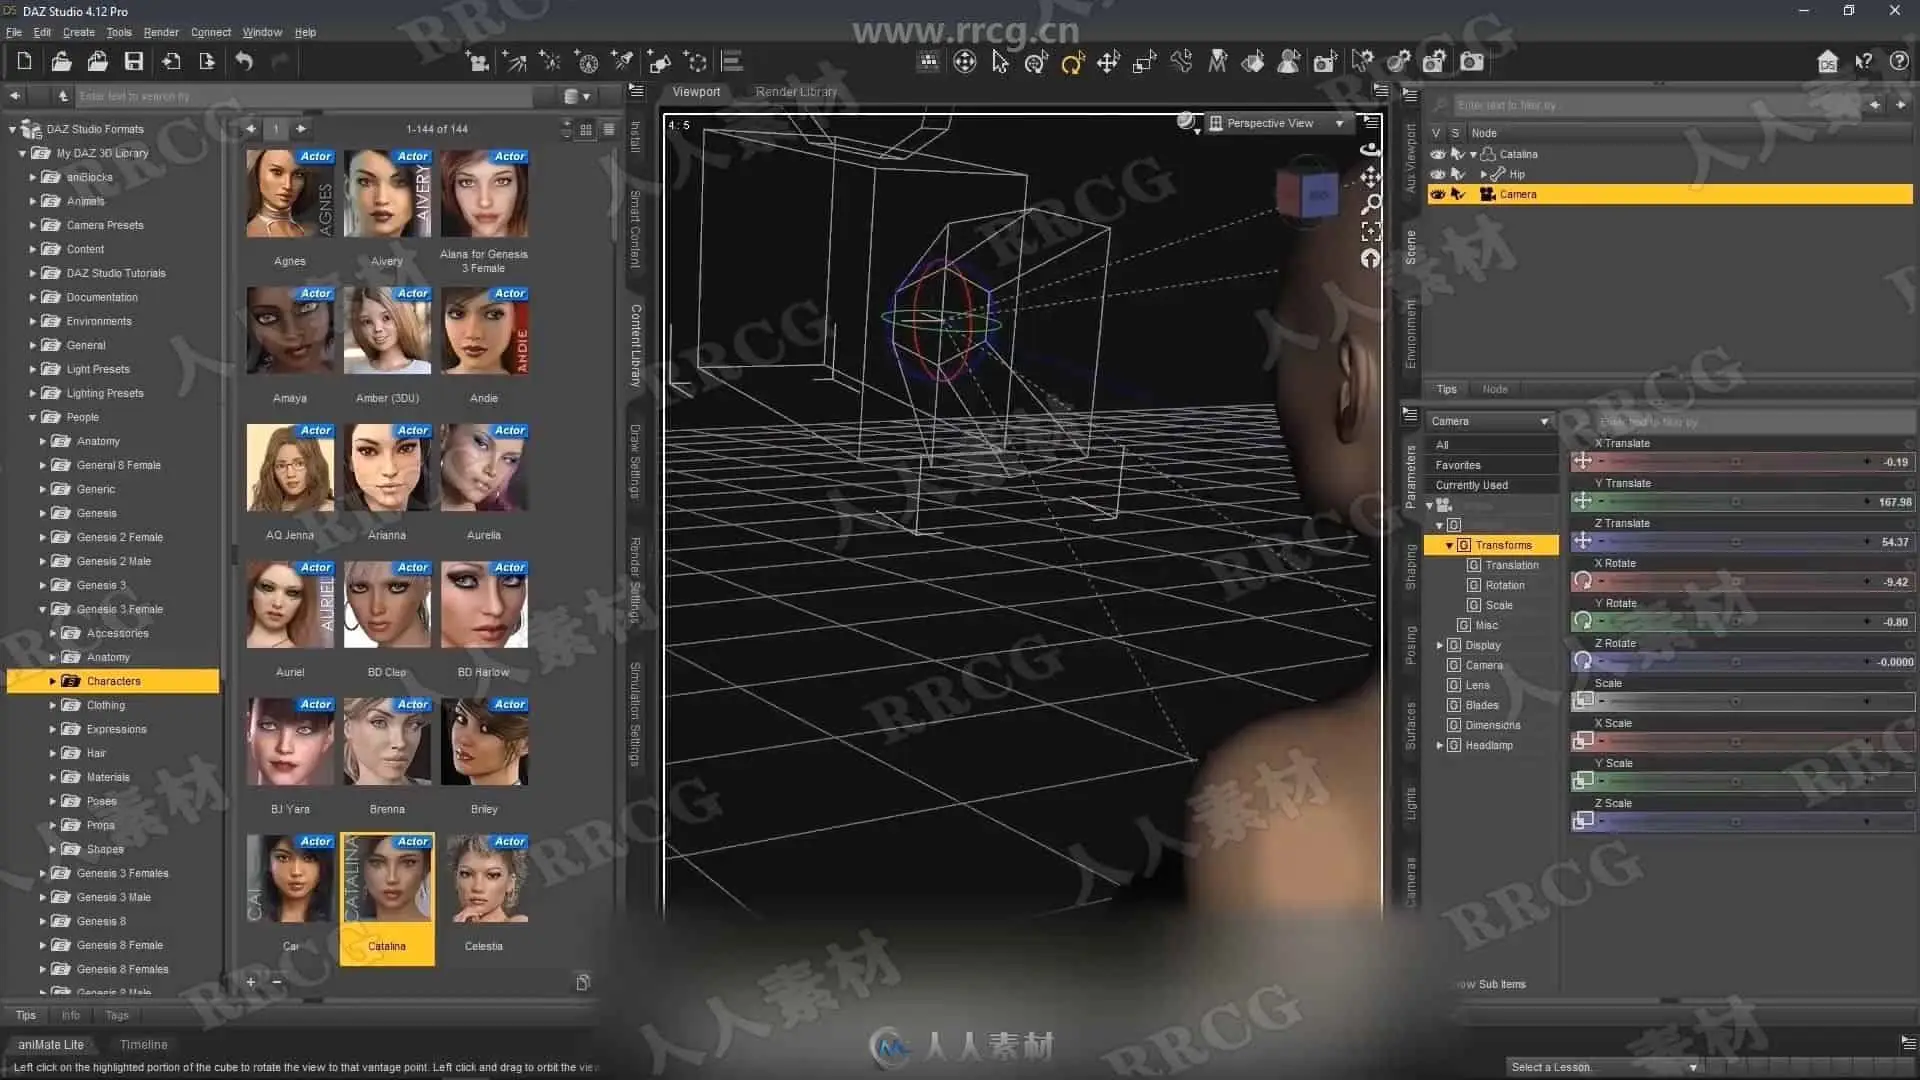Click the viewport Zoom magnifier icon
This screenshot has height=1080, width=1920.
(1372, 204)
